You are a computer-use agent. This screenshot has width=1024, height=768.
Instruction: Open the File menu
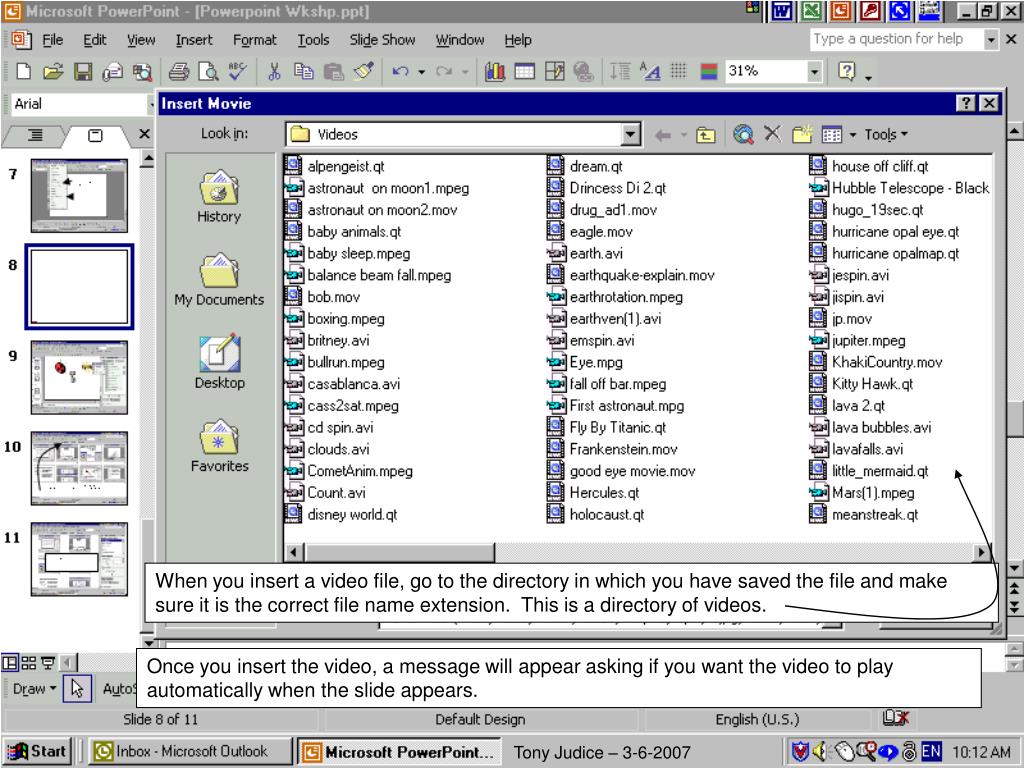[52, 40]
